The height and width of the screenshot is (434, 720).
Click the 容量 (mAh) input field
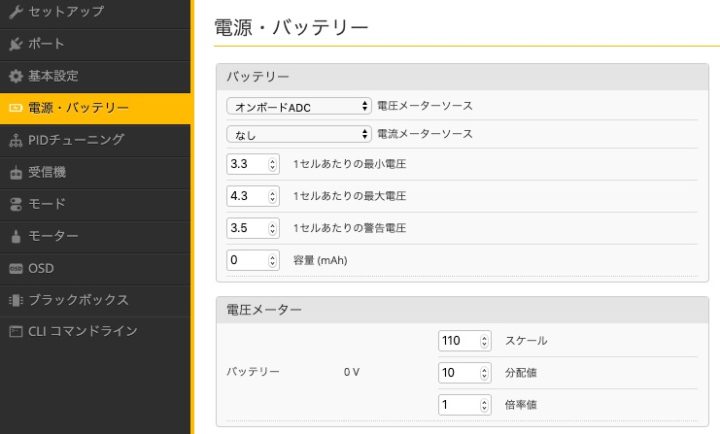coord(247,260)
